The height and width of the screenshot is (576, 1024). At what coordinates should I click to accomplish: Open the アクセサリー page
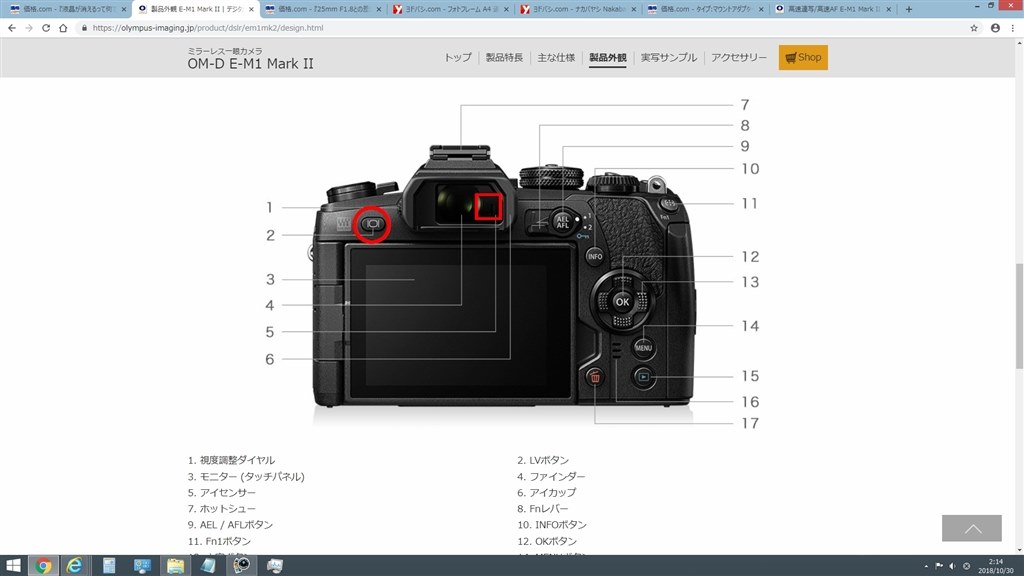[739, 57]
